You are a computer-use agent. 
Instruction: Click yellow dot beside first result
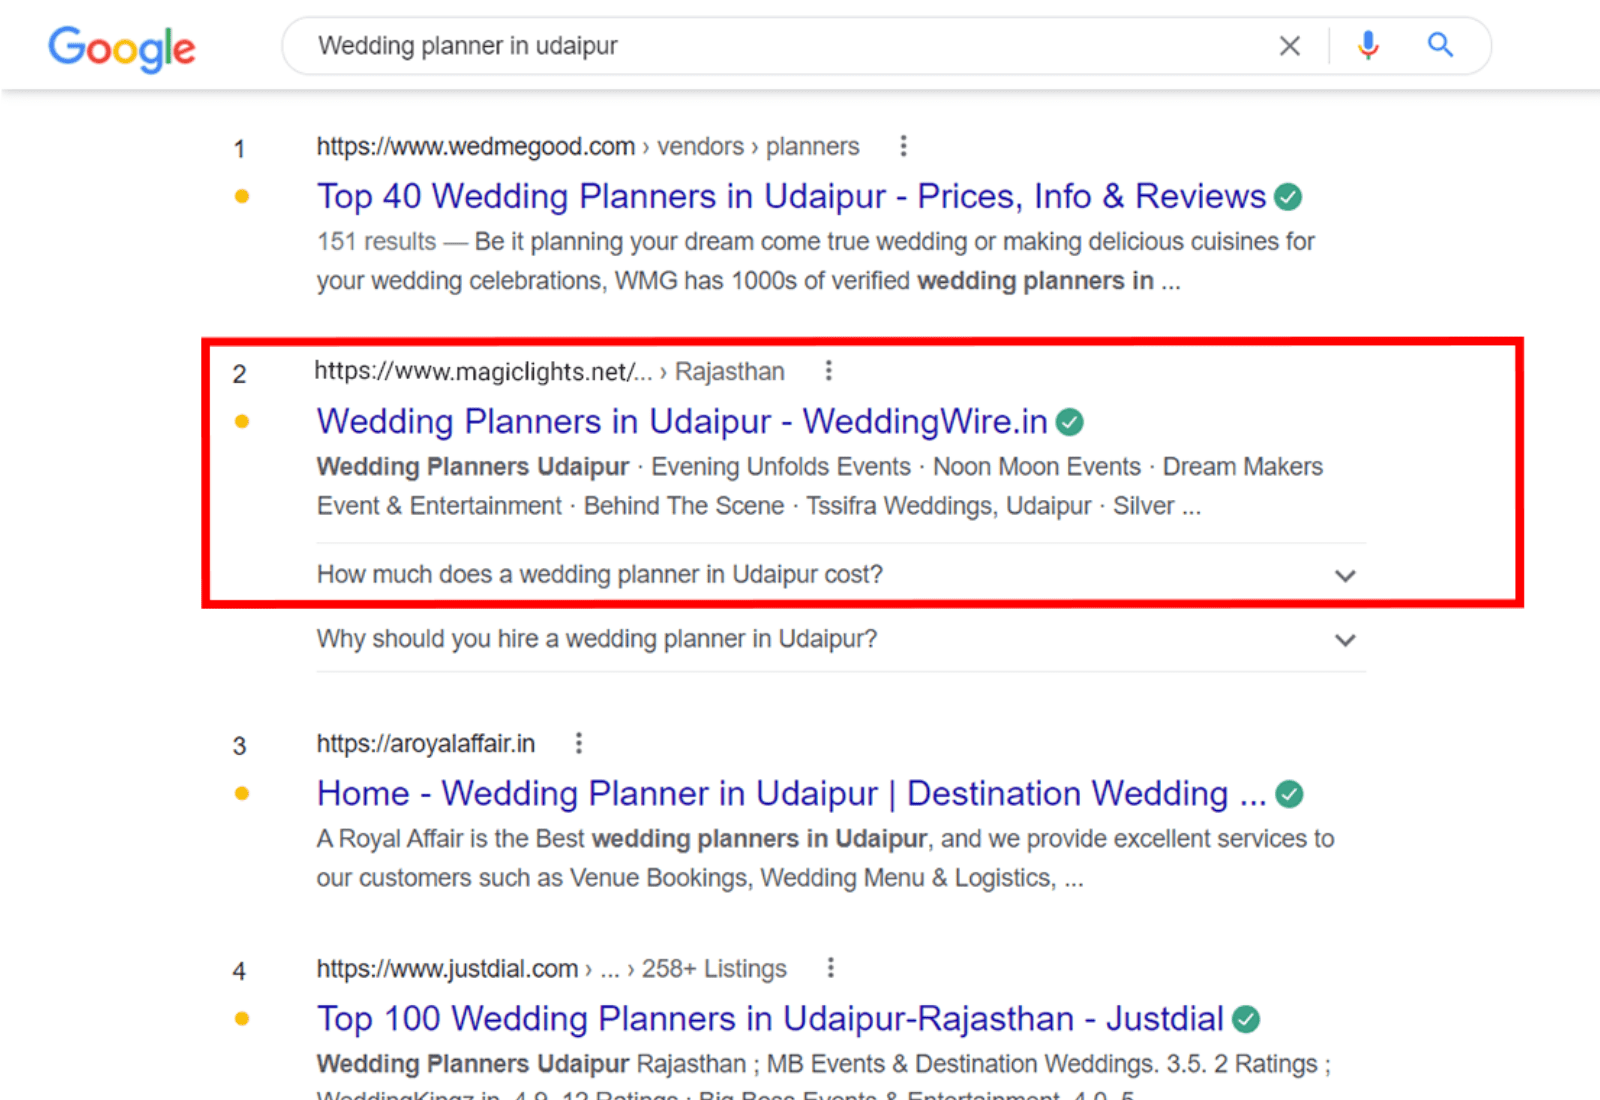click(x=242, y=197)
